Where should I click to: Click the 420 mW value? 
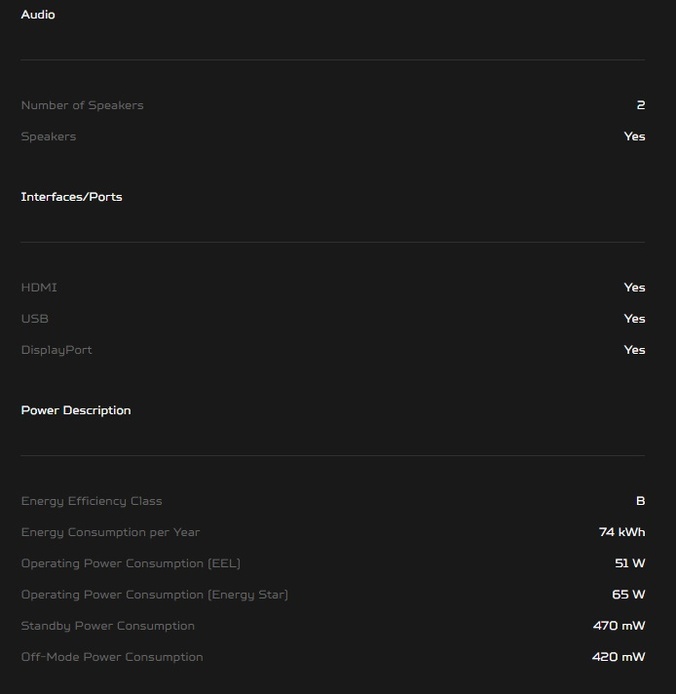(x=618, y=657)
